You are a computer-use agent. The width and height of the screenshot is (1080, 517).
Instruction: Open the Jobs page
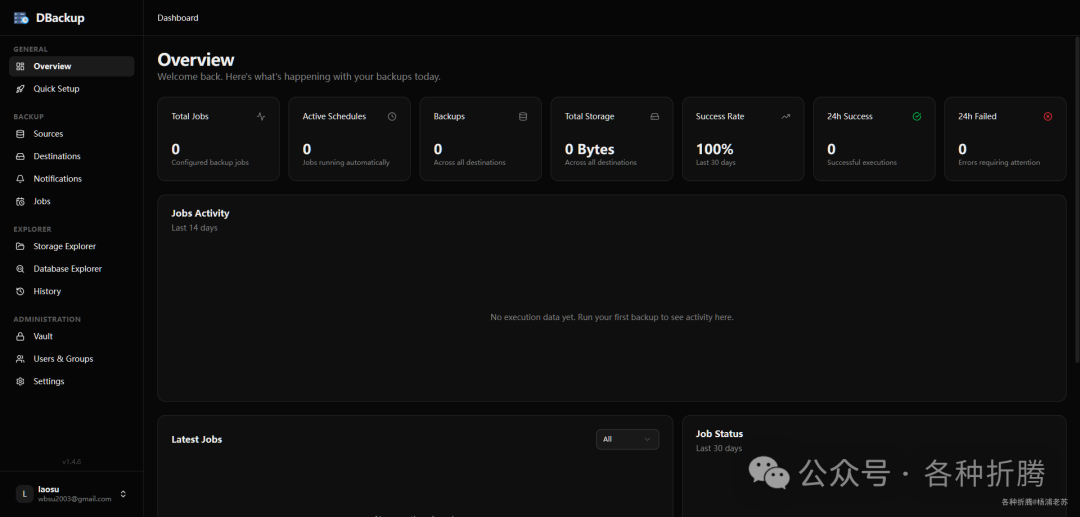click(72, 202)
